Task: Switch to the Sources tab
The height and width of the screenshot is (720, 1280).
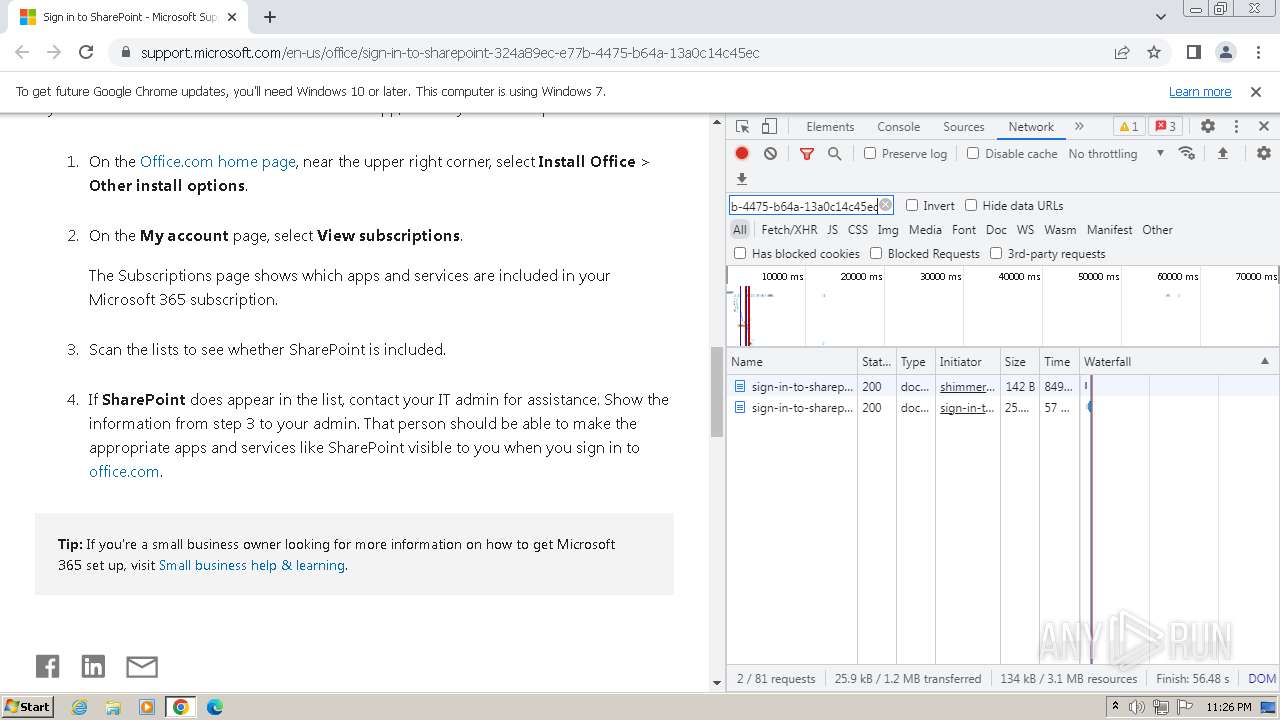Action: (x=964, y=127)
